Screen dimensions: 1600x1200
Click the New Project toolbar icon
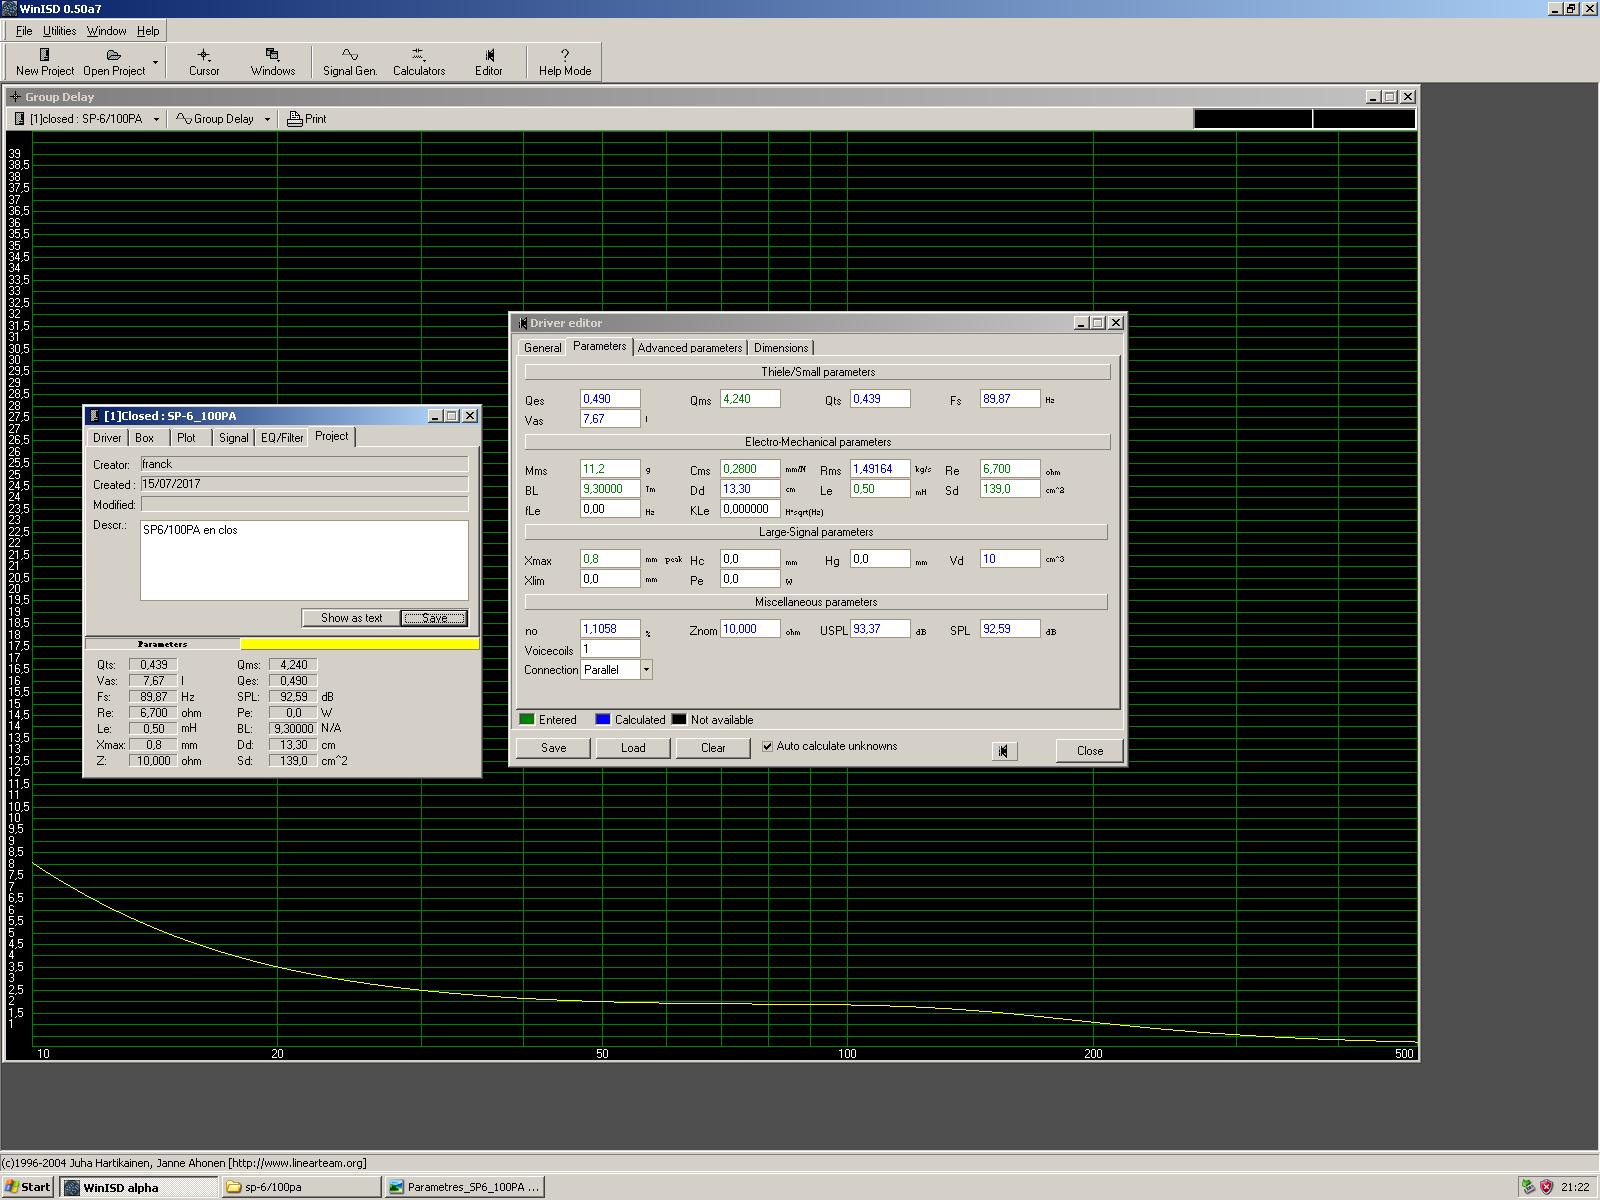(44, 61)
